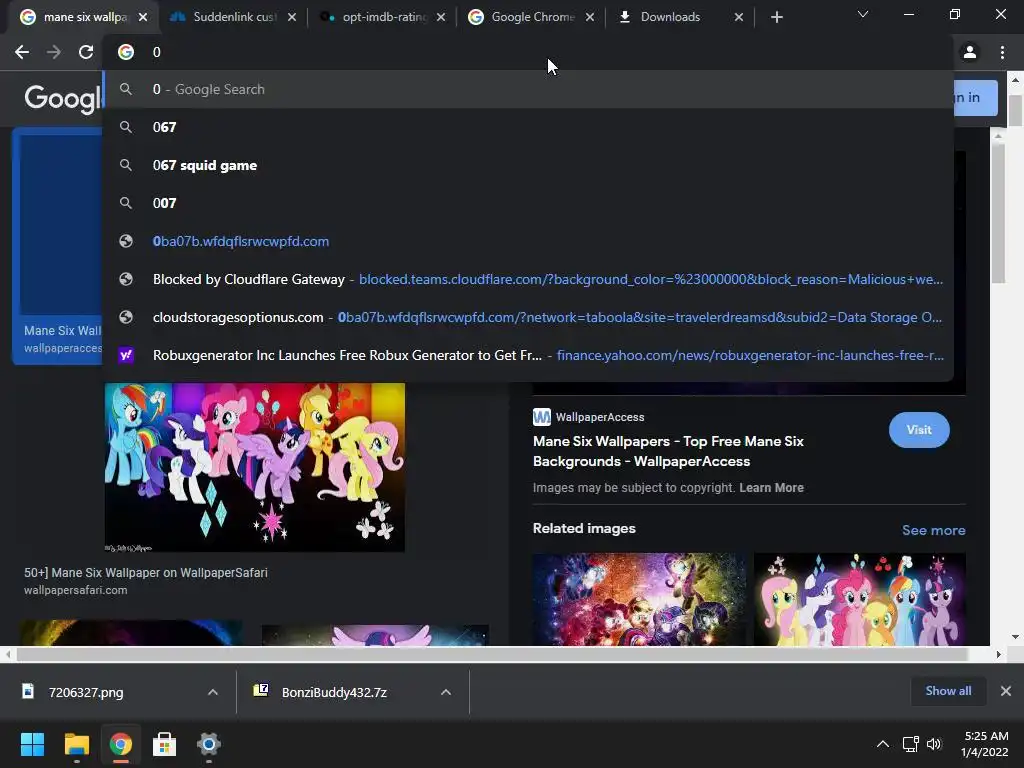Click the side panel vertical scrollbar
This screenshot has width=1024, height=768.
click(x=998, y=214)
